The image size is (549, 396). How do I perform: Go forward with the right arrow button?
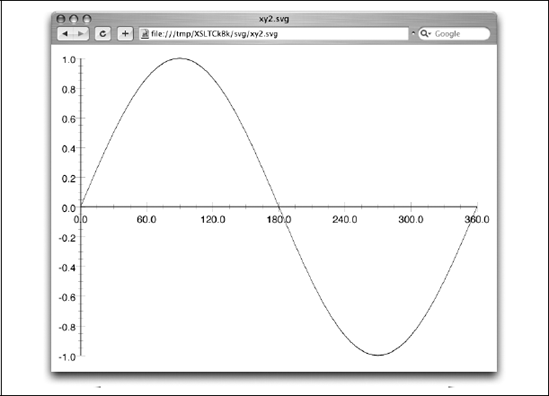click(81, 34)
